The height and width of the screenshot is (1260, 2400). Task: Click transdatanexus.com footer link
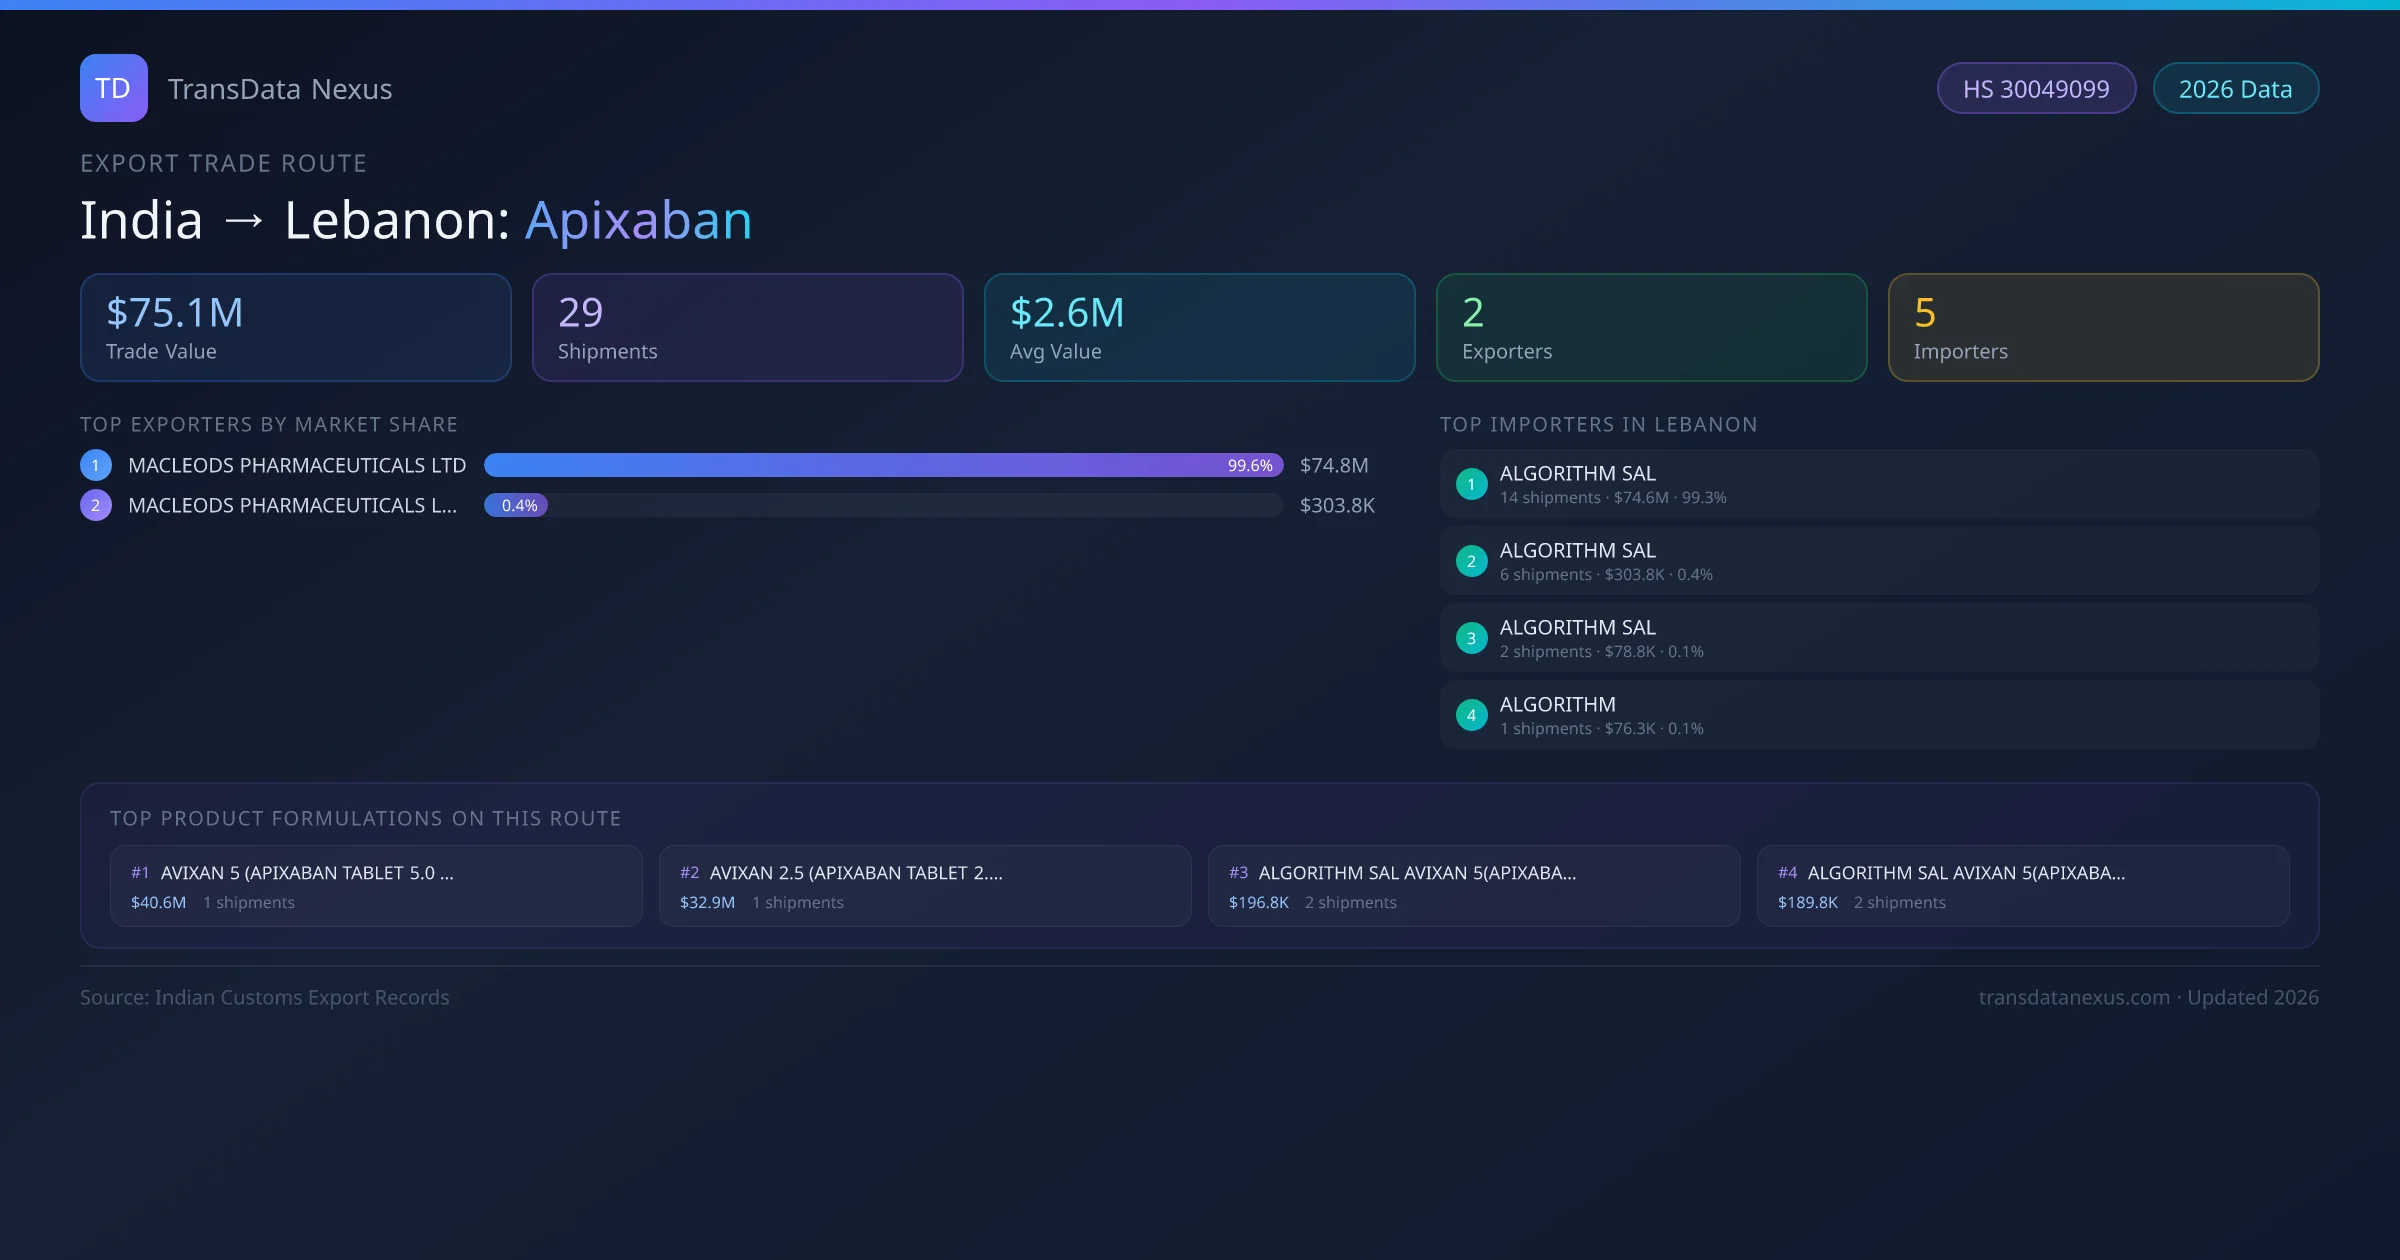2074,997
